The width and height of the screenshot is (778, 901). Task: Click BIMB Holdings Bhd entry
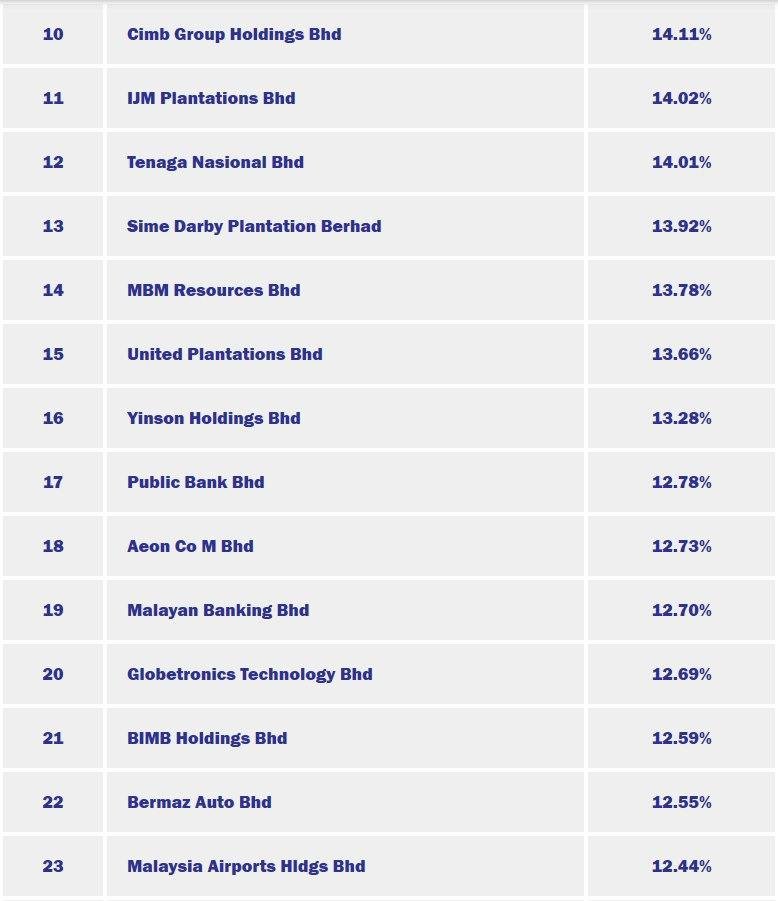207,738
